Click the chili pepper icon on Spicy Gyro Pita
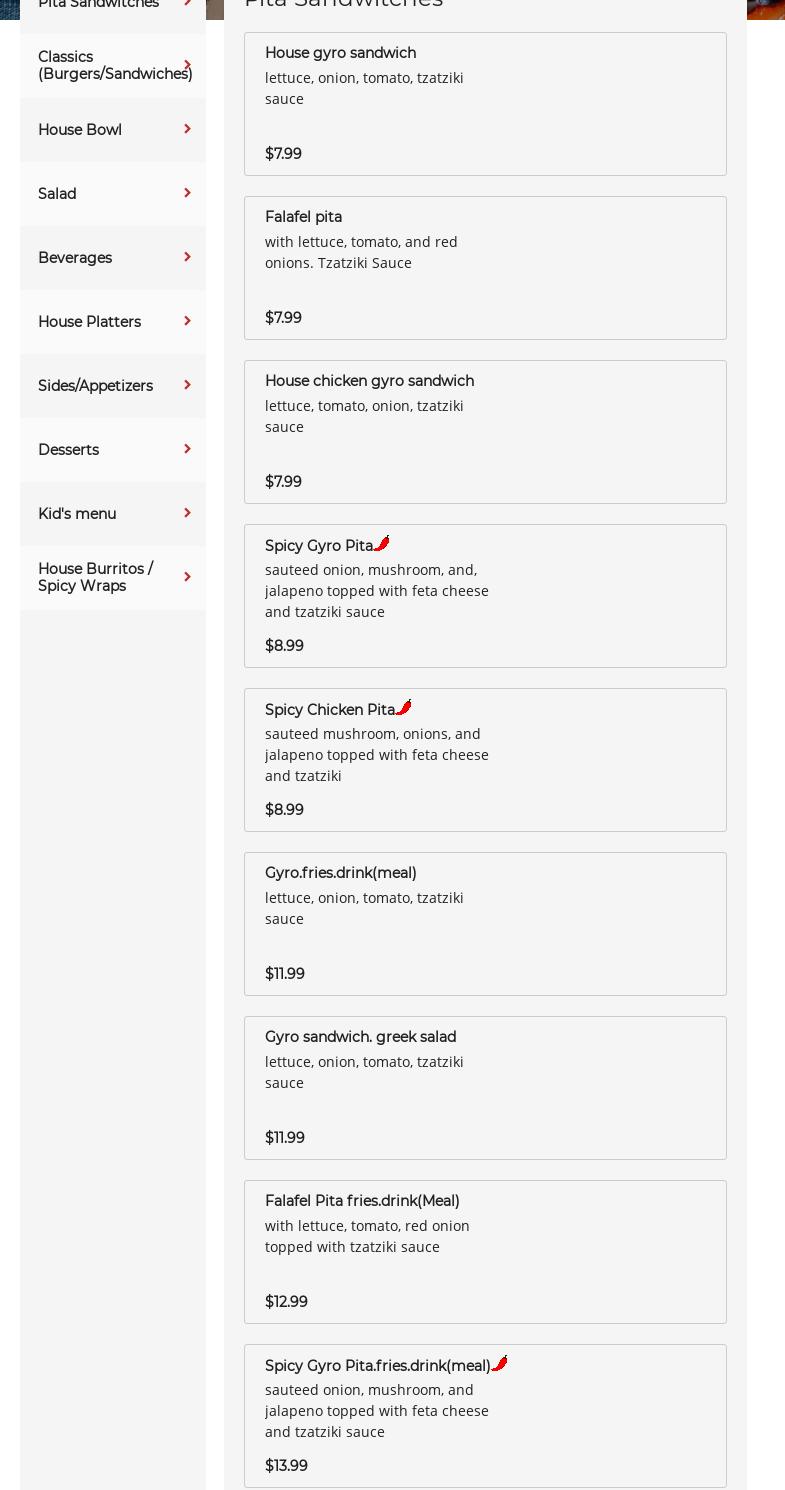The width and height of the screenshot is (785, 1490). click(x=382, y=544)
